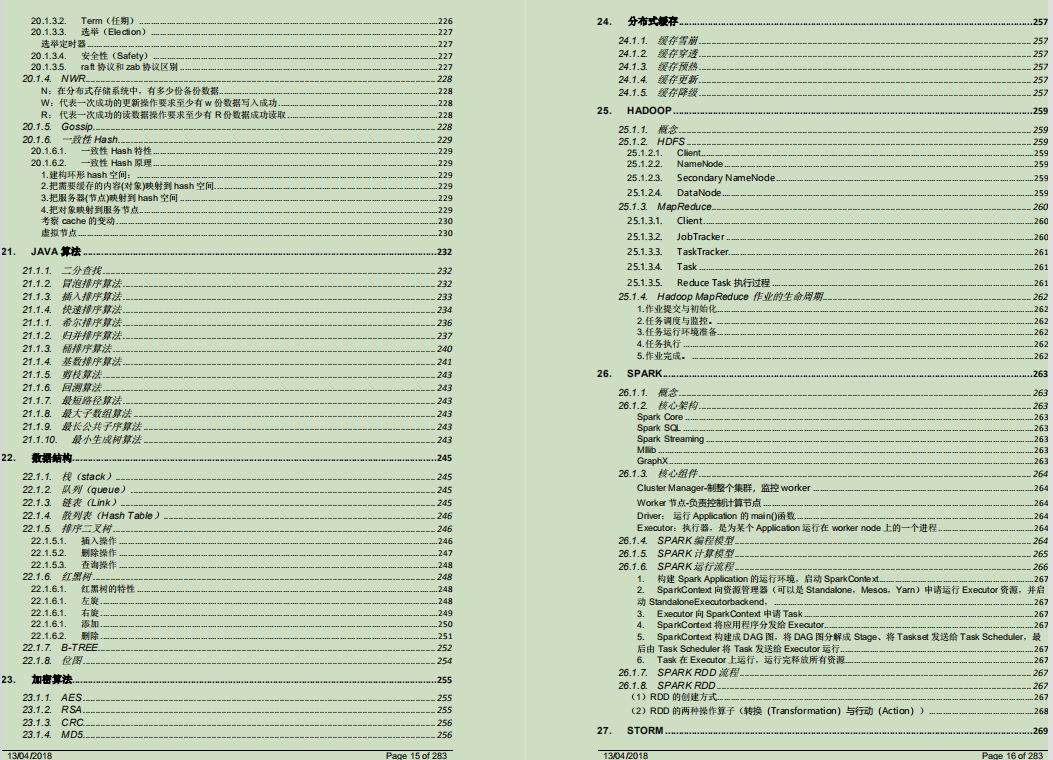Open '22.1.5. 排序二叉树' entry
The width and height of the screenshot is (1053, 760).
pos(237,528)
